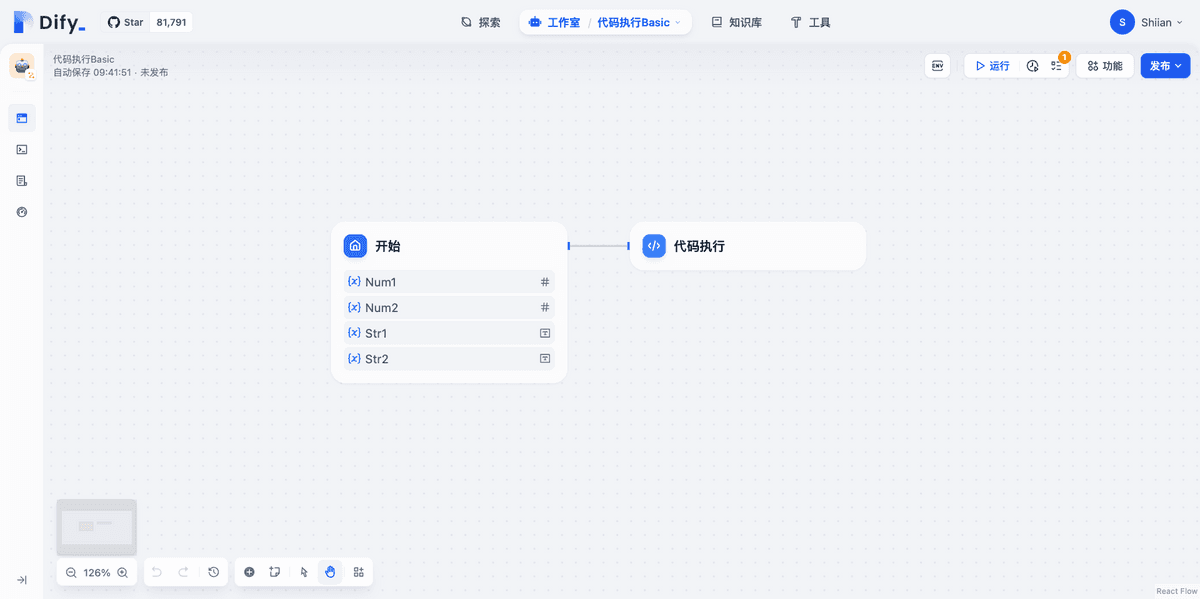Open run history clock icon
1200x599 pixels.
pos(1032,66)
